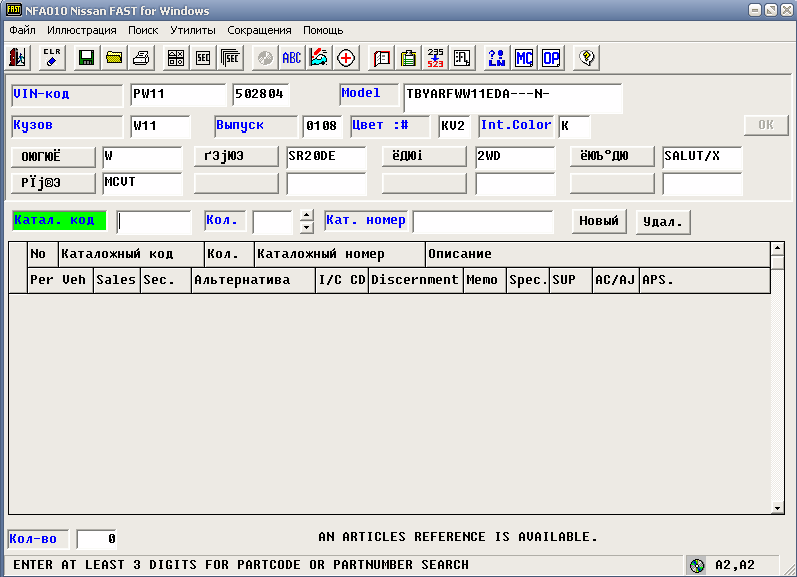Click the Катал. код input field
The height and width of the screenshot is (577, 797).
click(x=154, y=221)
